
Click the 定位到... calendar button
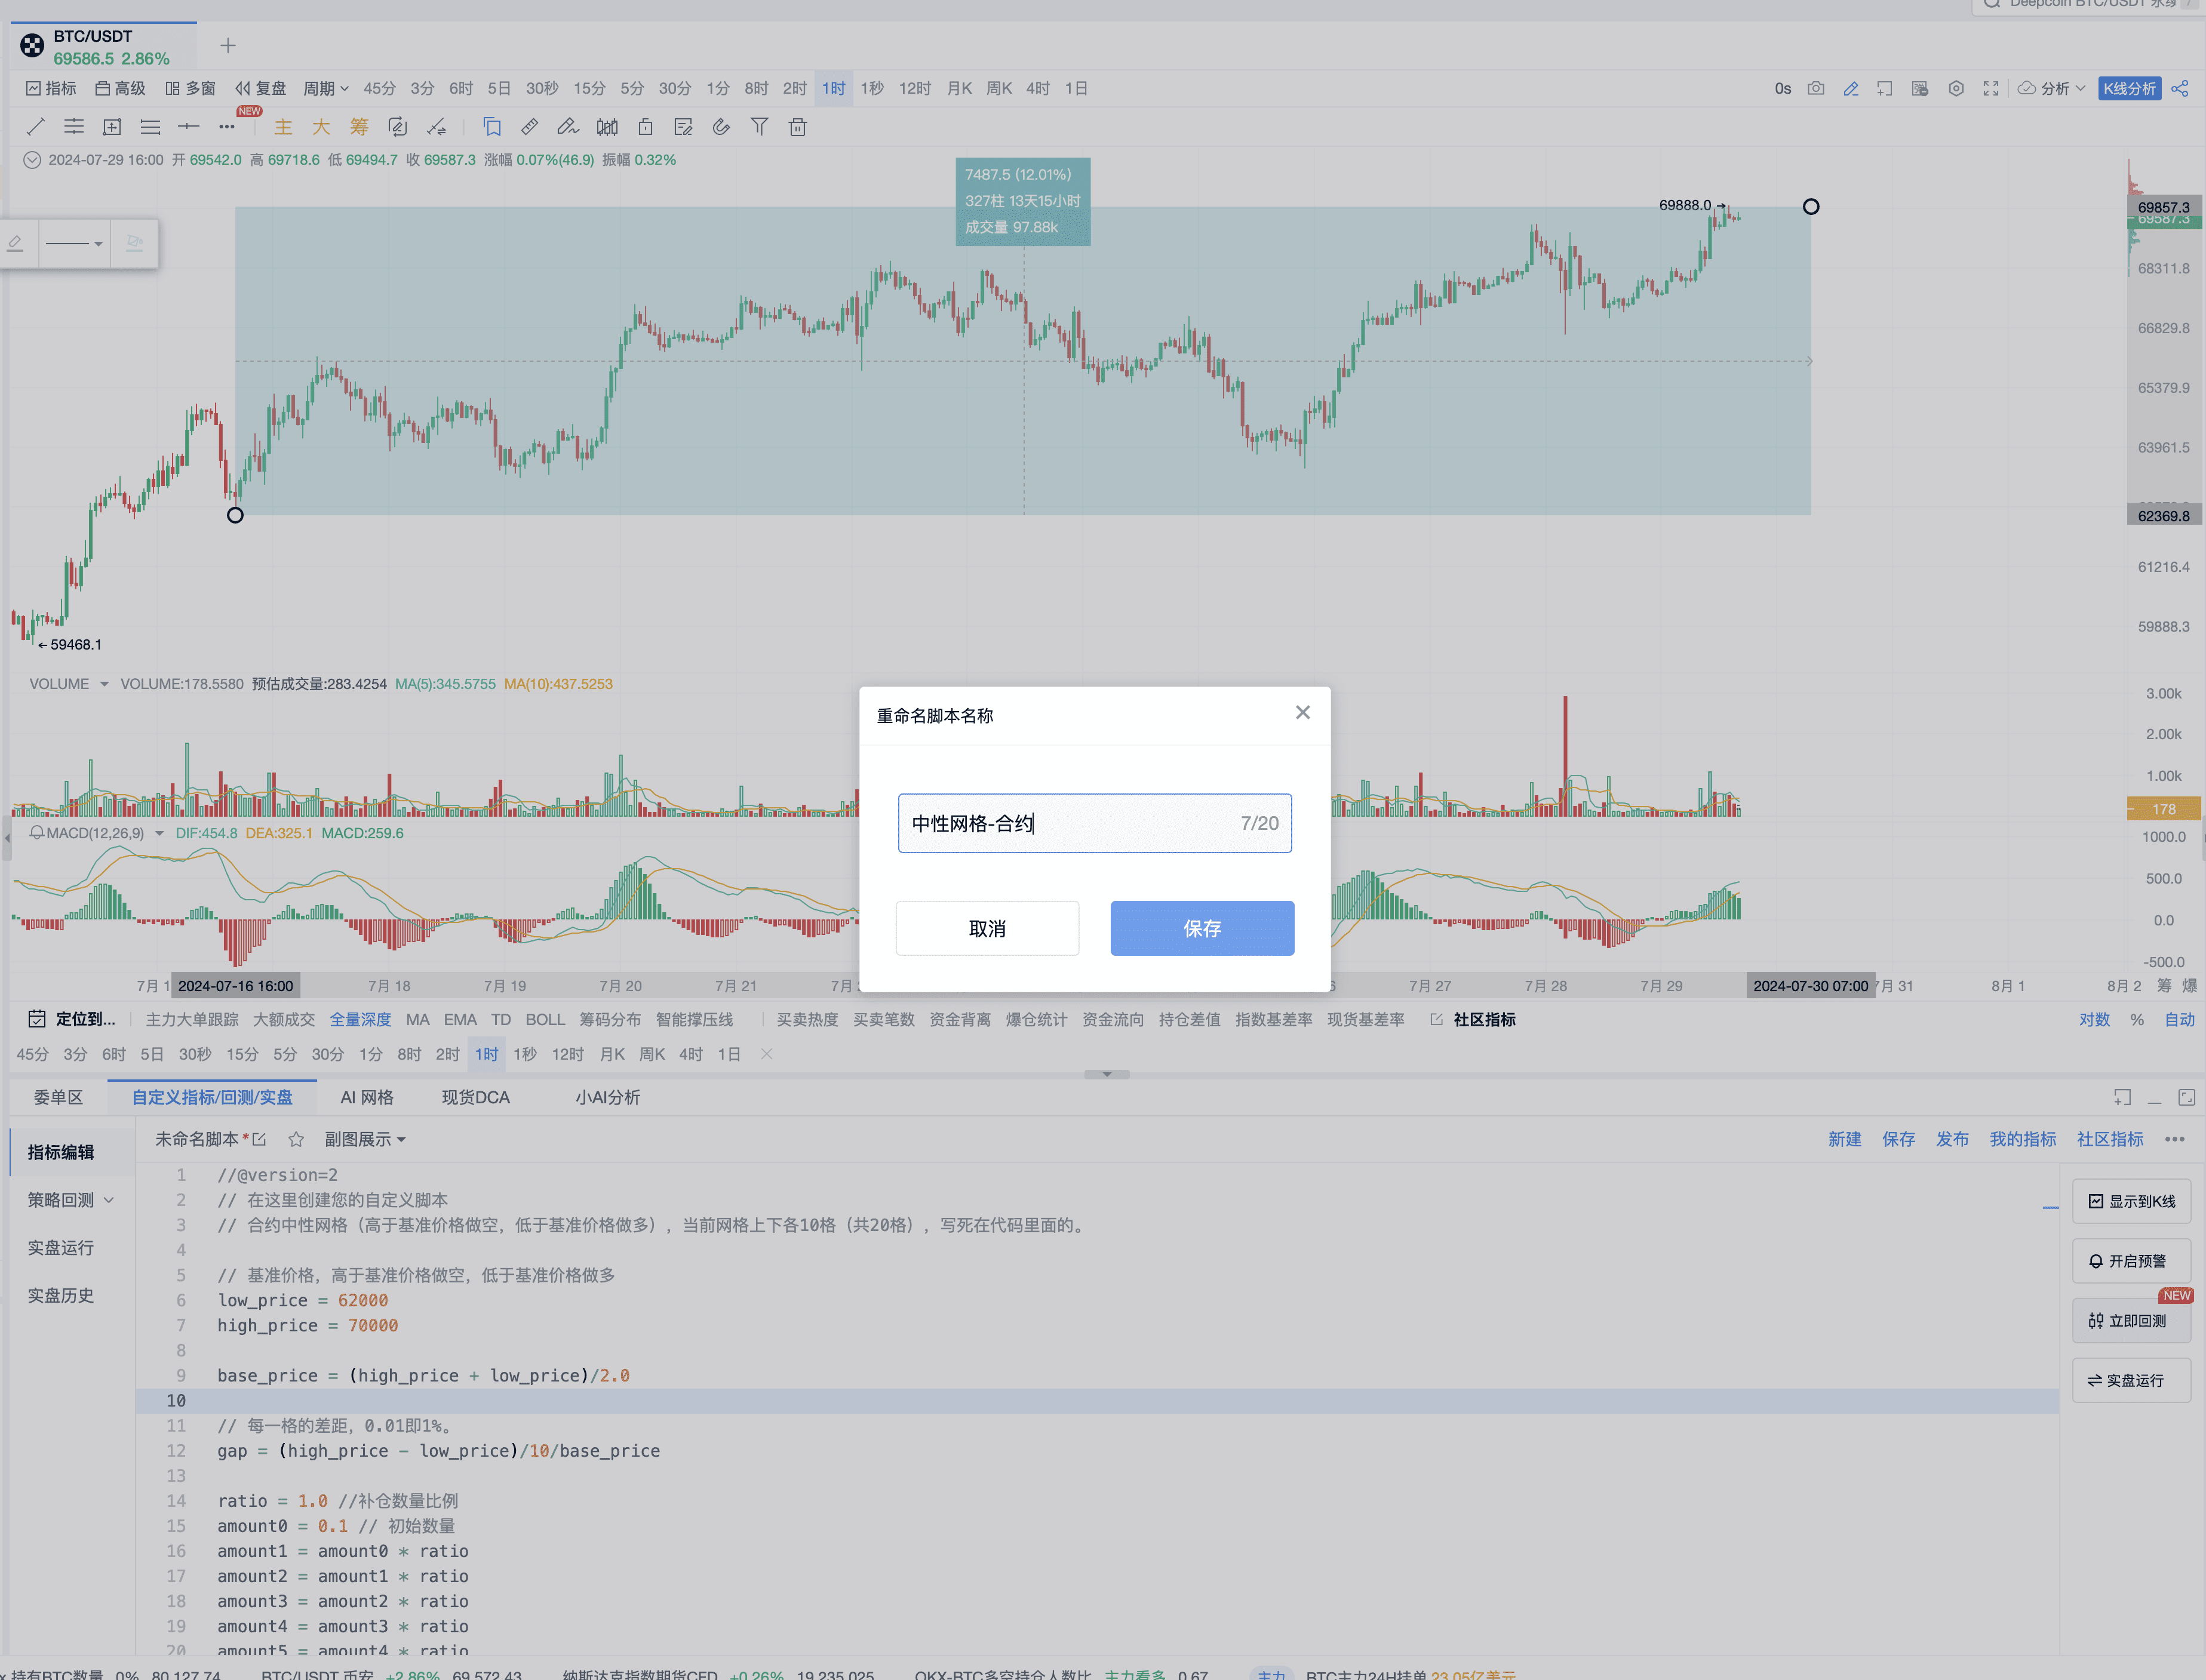[x=72, y=1019]
